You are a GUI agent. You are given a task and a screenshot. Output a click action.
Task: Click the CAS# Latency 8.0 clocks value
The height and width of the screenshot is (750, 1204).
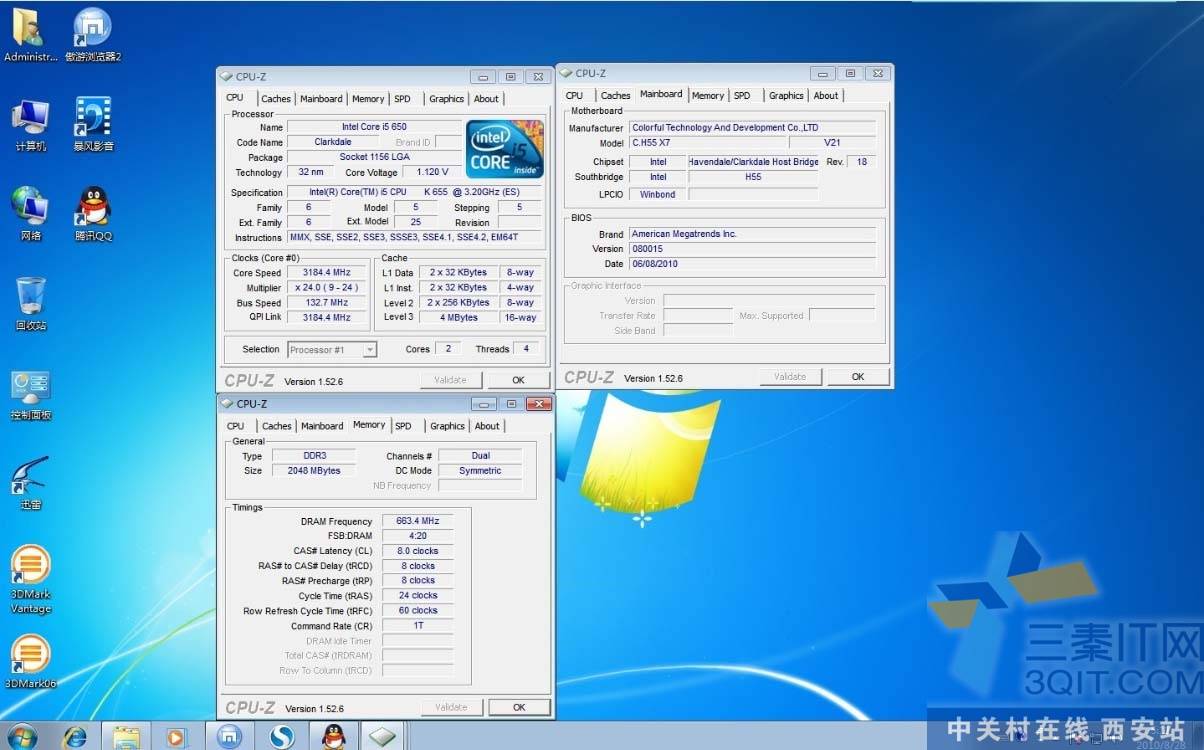pos(418,551)
